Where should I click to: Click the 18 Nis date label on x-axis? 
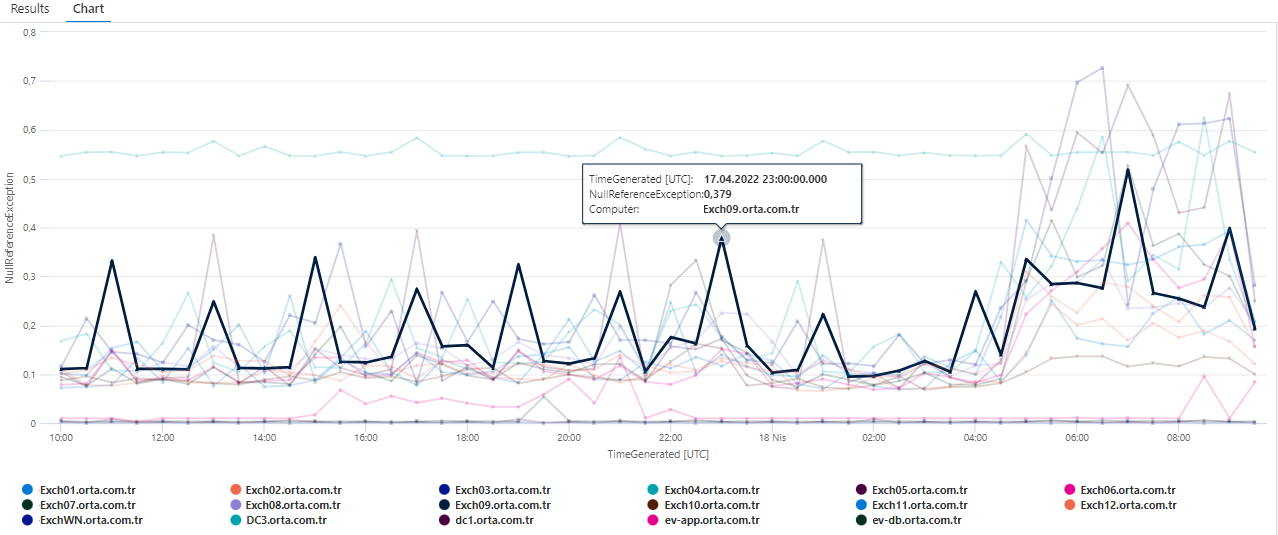[x=772, y=437]
